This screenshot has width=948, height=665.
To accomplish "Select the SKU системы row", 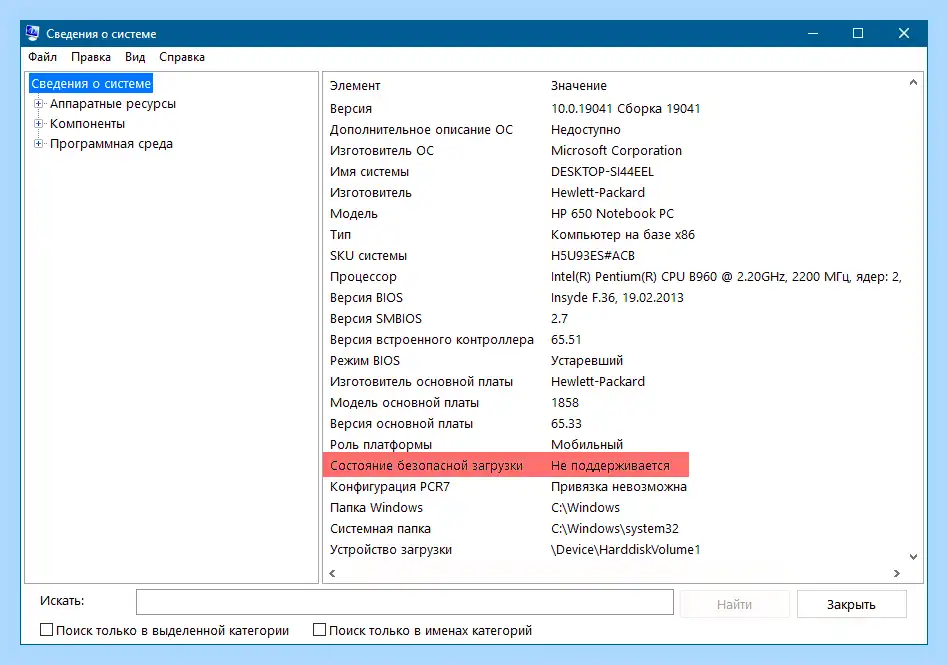I will [x=614, y=256].
